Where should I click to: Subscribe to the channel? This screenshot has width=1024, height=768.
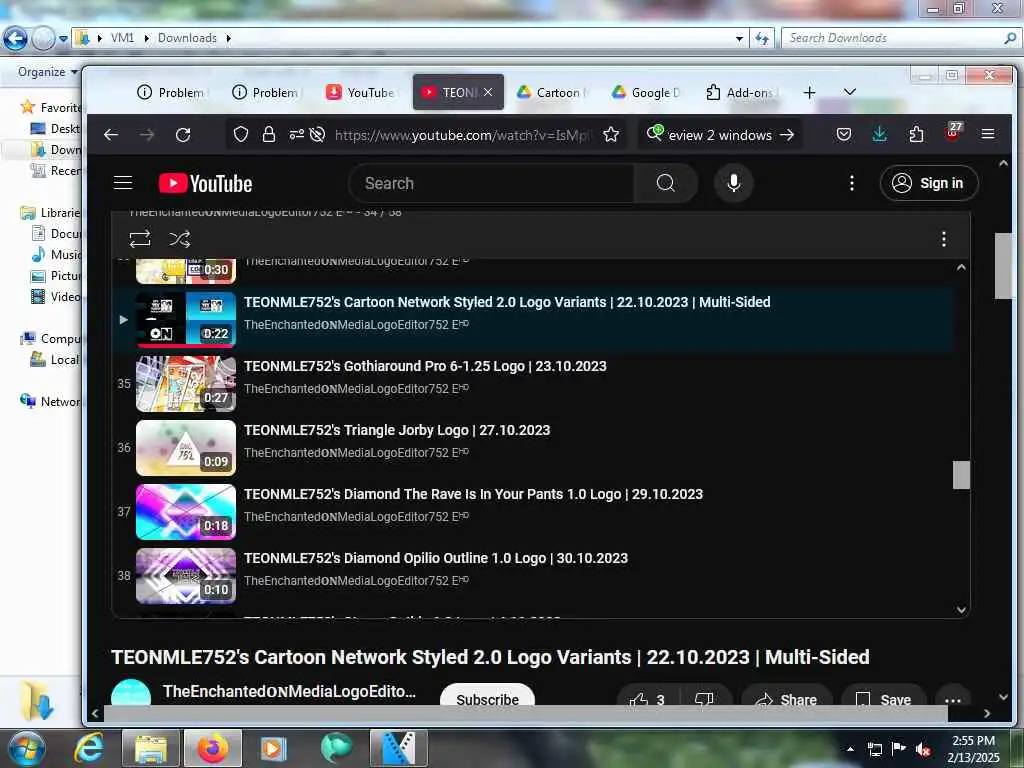click(487, 696)
